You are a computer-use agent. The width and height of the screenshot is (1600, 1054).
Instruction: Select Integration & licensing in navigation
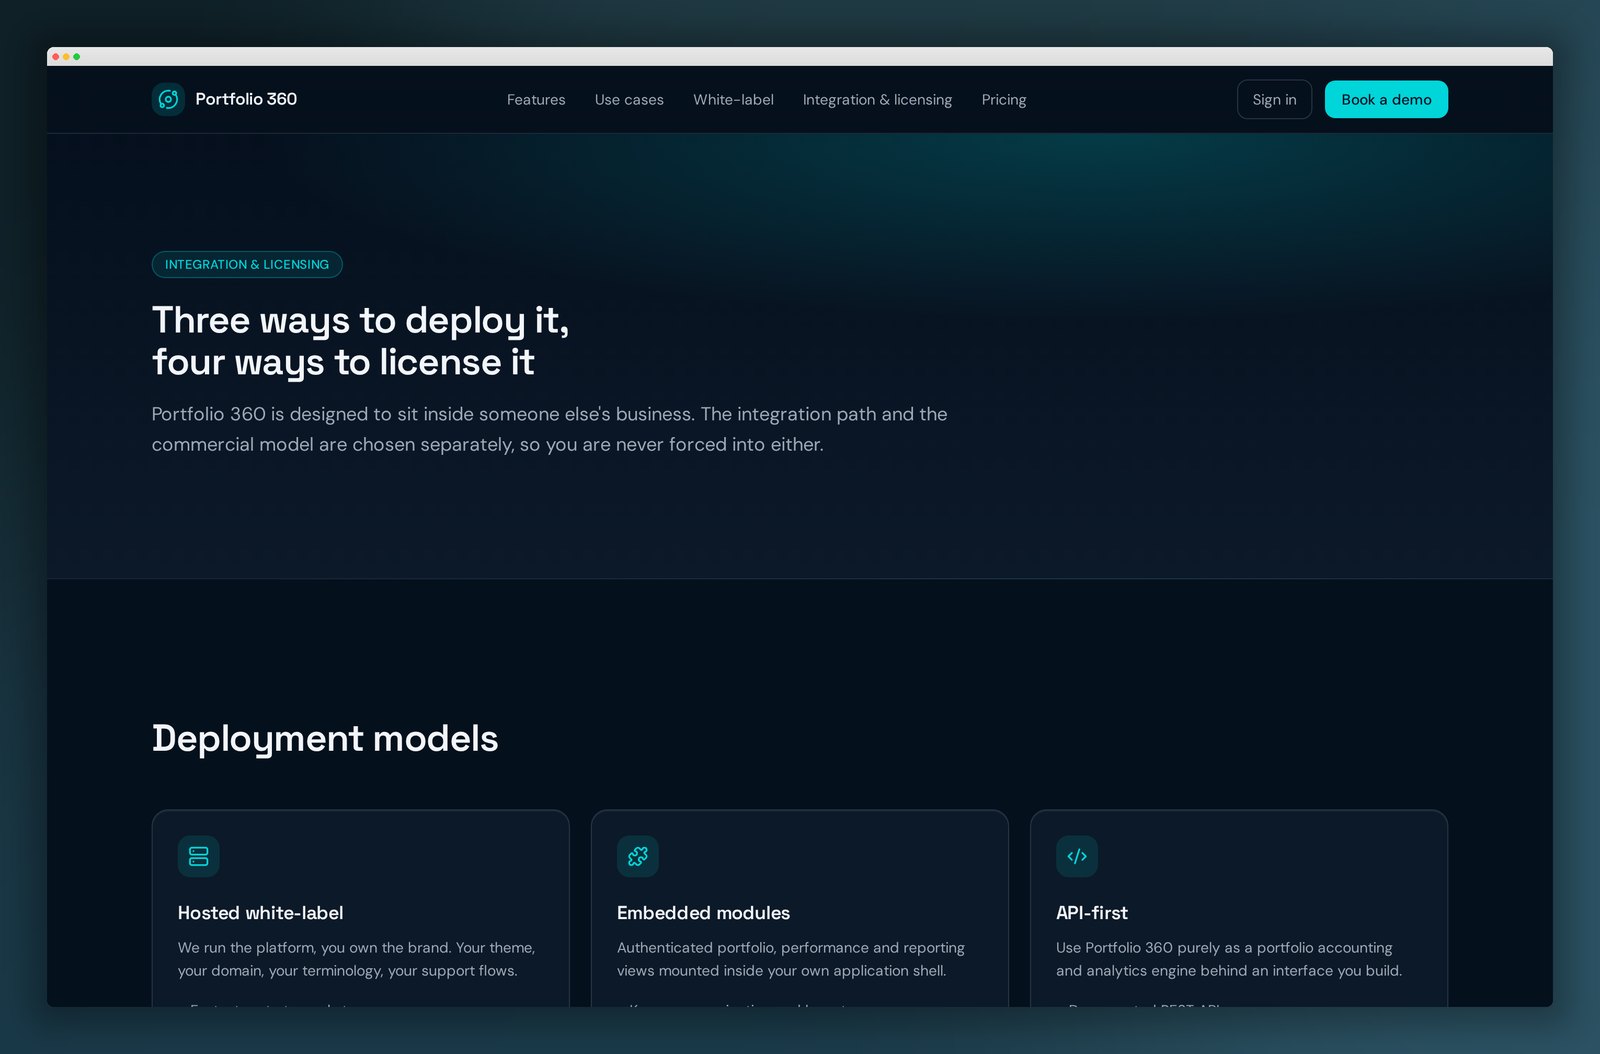tap(877, 100)
